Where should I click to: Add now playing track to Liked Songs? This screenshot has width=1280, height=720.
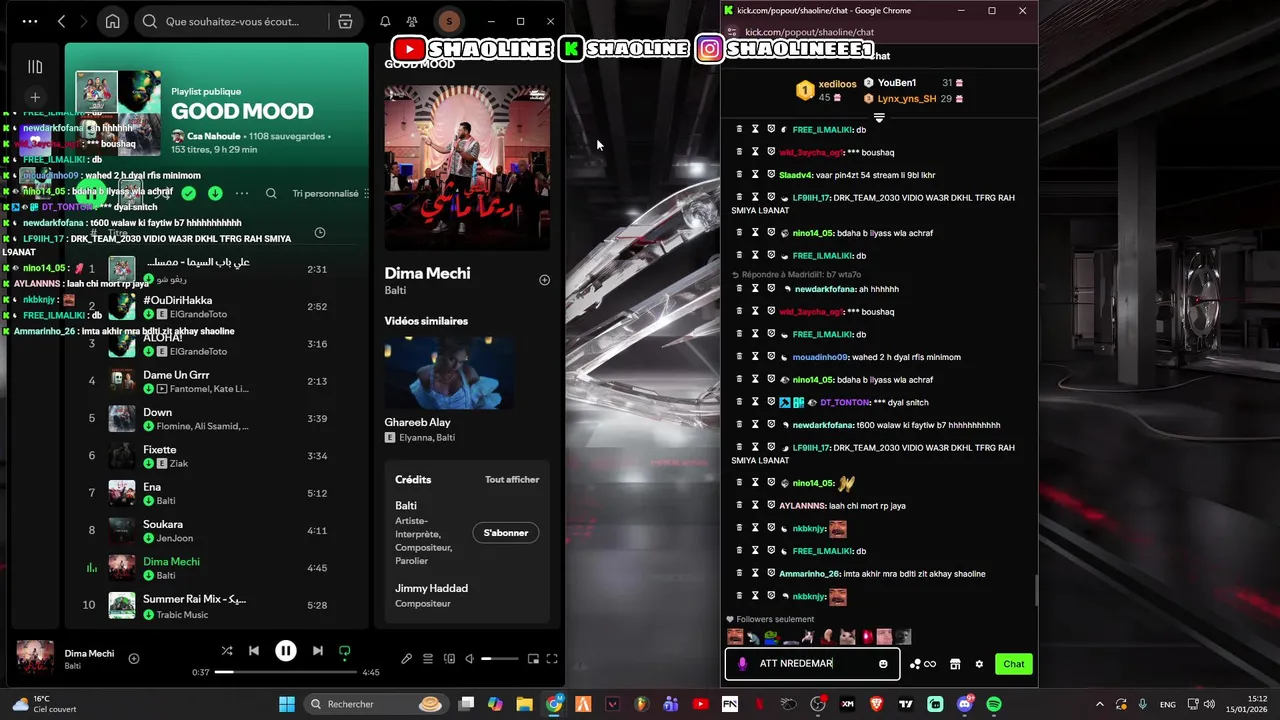(x=134, y=658)
